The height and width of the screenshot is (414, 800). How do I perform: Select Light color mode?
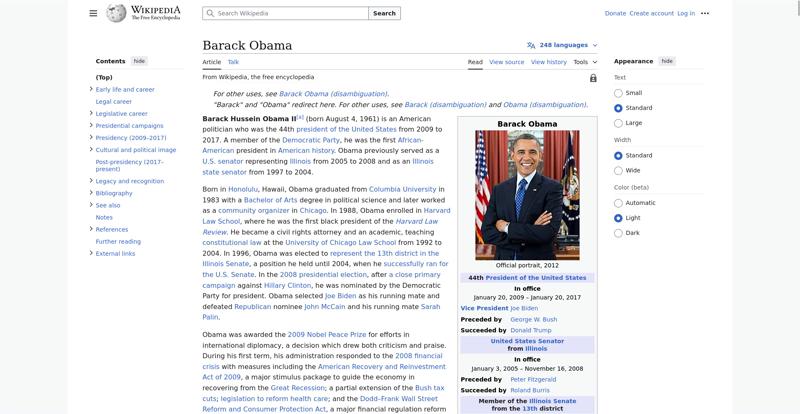[618, 218]
